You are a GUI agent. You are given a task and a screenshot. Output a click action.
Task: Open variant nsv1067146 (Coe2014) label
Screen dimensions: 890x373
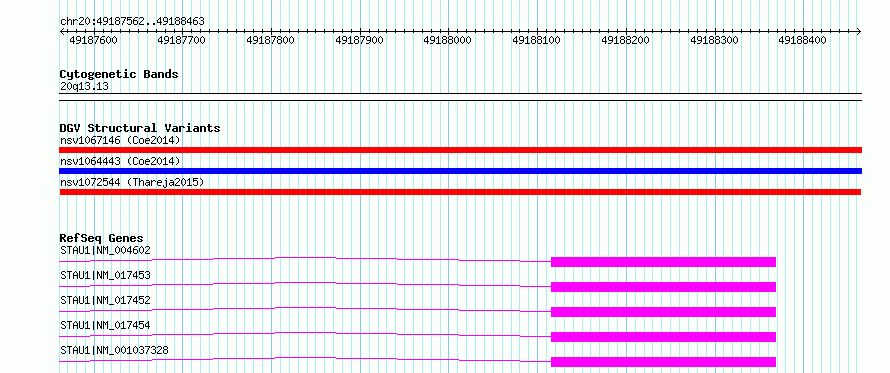click(x=120, y=140)
